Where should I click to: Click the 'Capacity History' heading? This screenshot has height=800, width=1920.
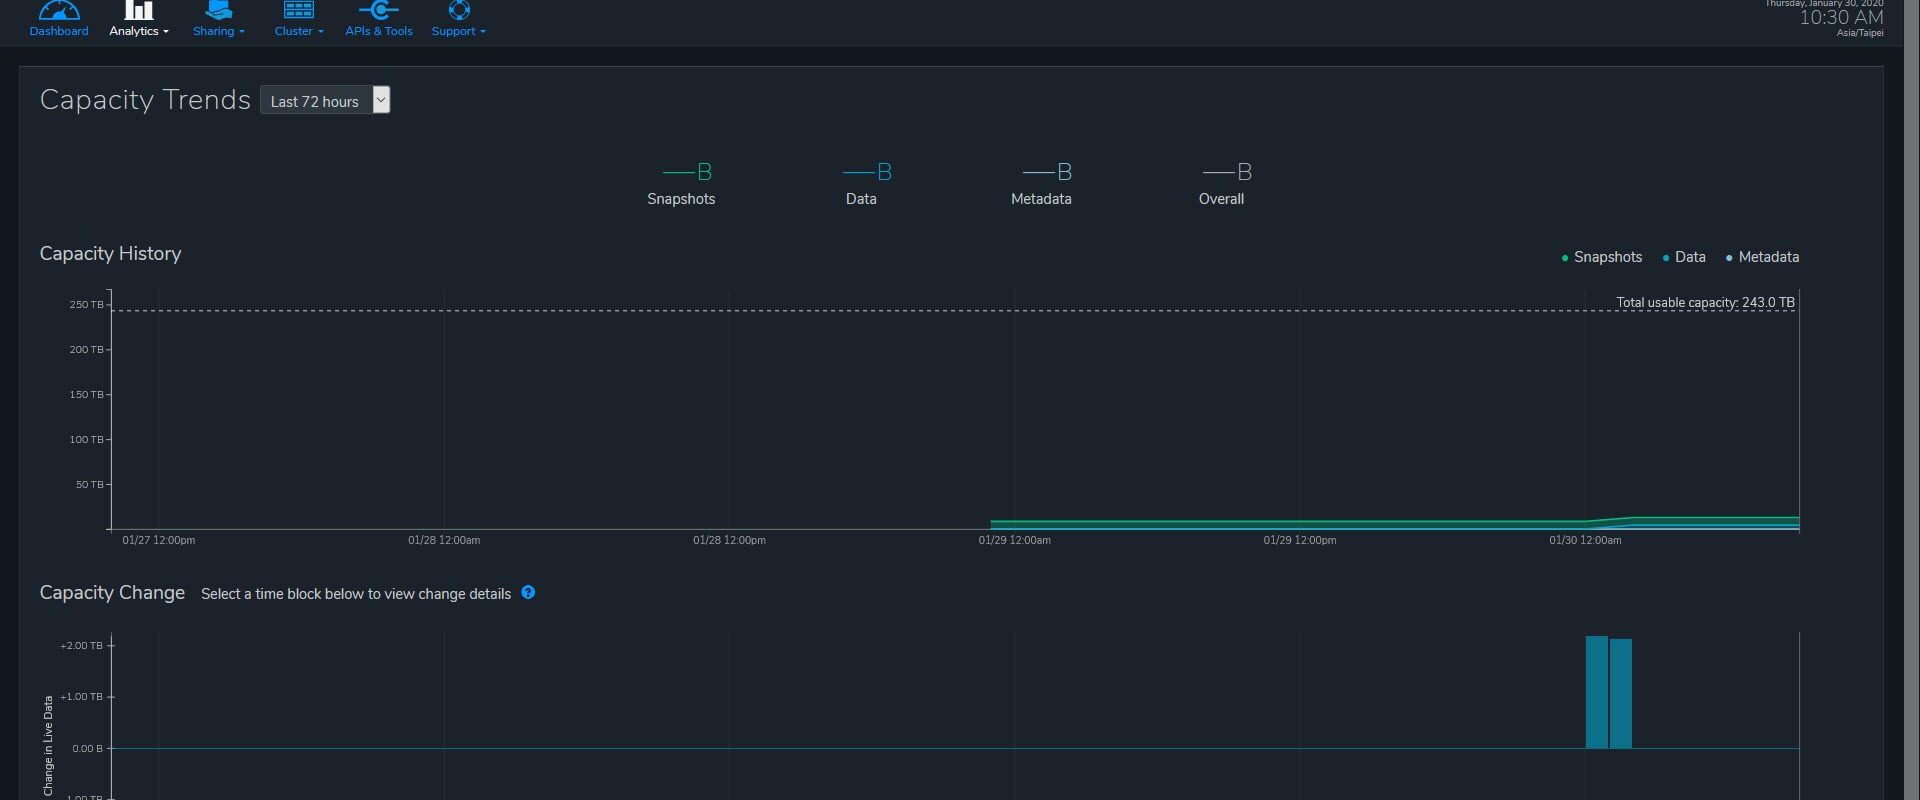point(111,254)
